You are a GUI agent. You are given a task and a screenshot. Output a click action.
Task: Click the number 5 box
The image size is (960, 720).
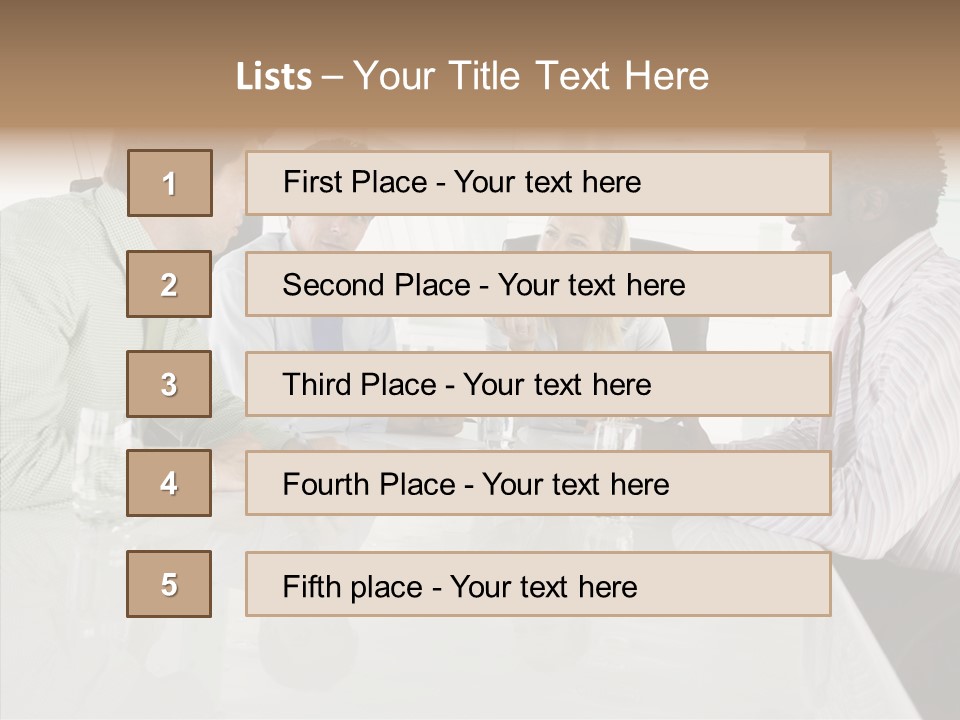tap(169, 584)
